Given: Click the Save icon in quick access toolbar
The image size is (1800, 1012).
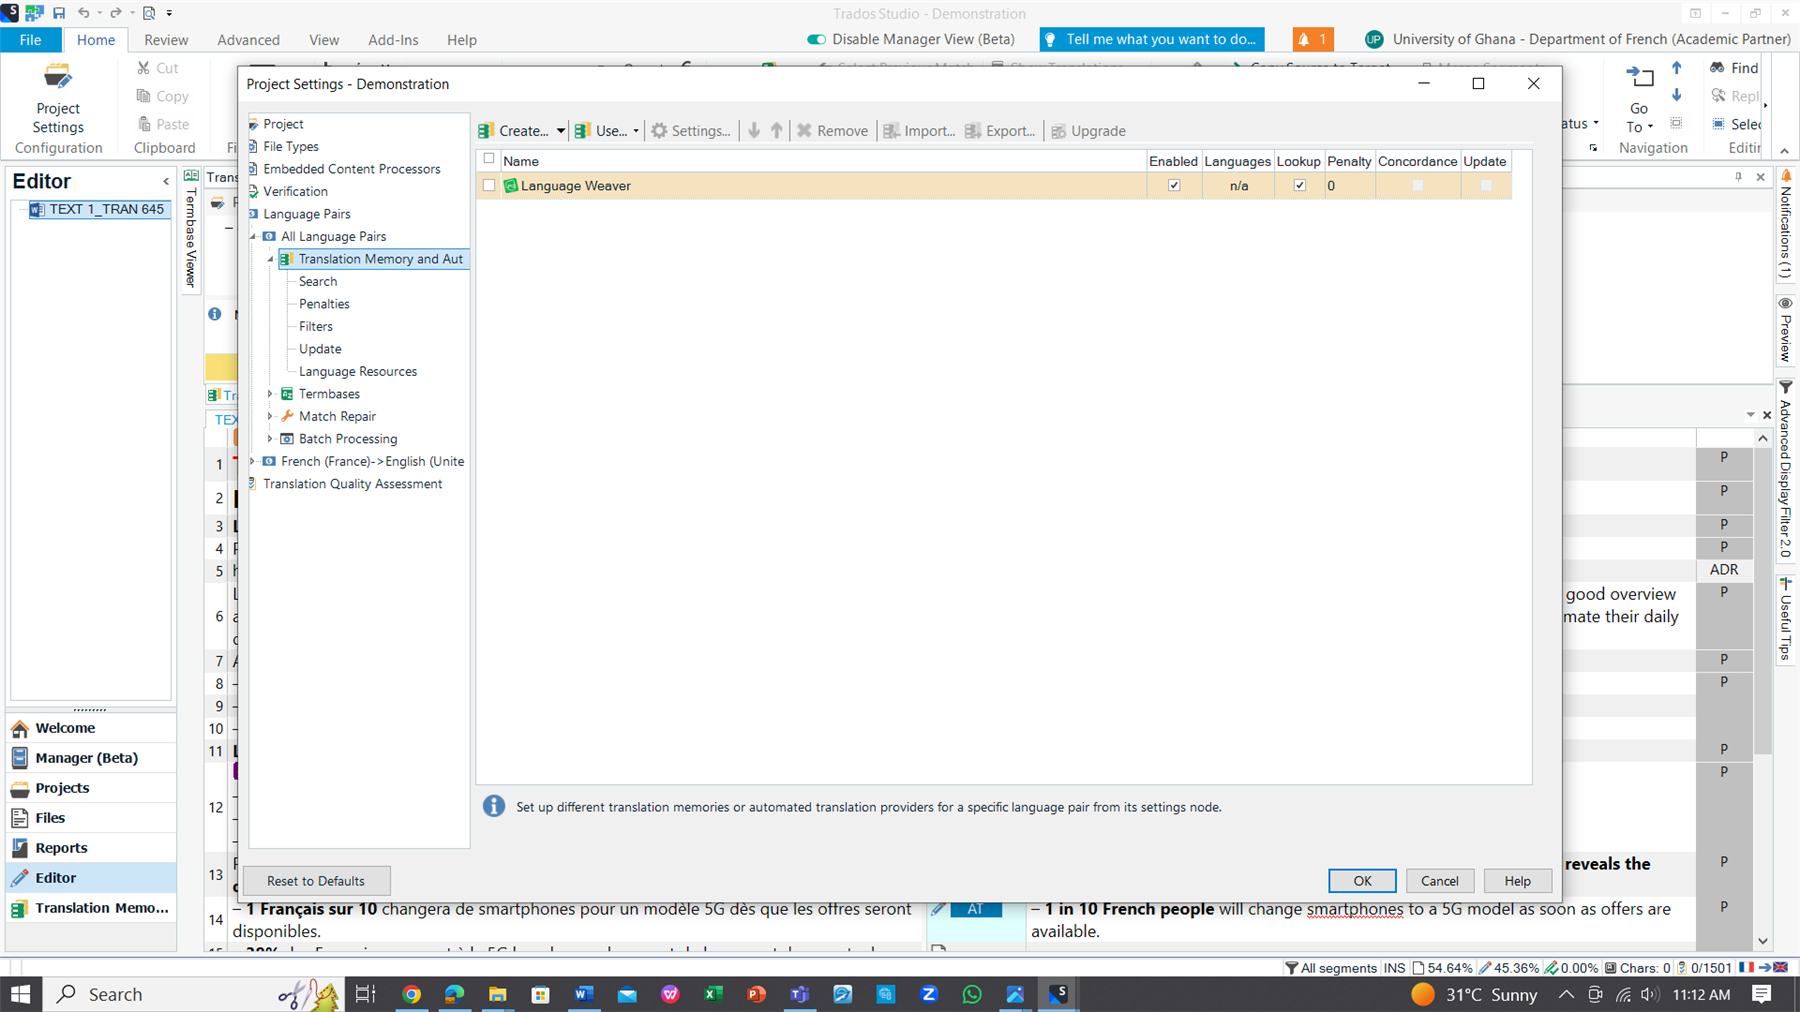Looking at the screenshot, I should tap(59, 13).
